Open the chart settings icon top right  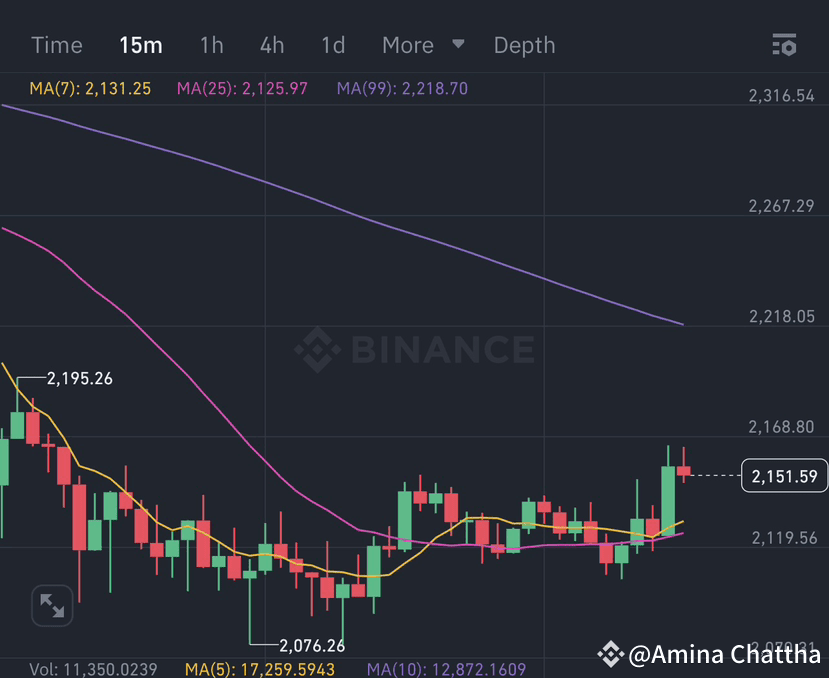(x=784, y=45)
